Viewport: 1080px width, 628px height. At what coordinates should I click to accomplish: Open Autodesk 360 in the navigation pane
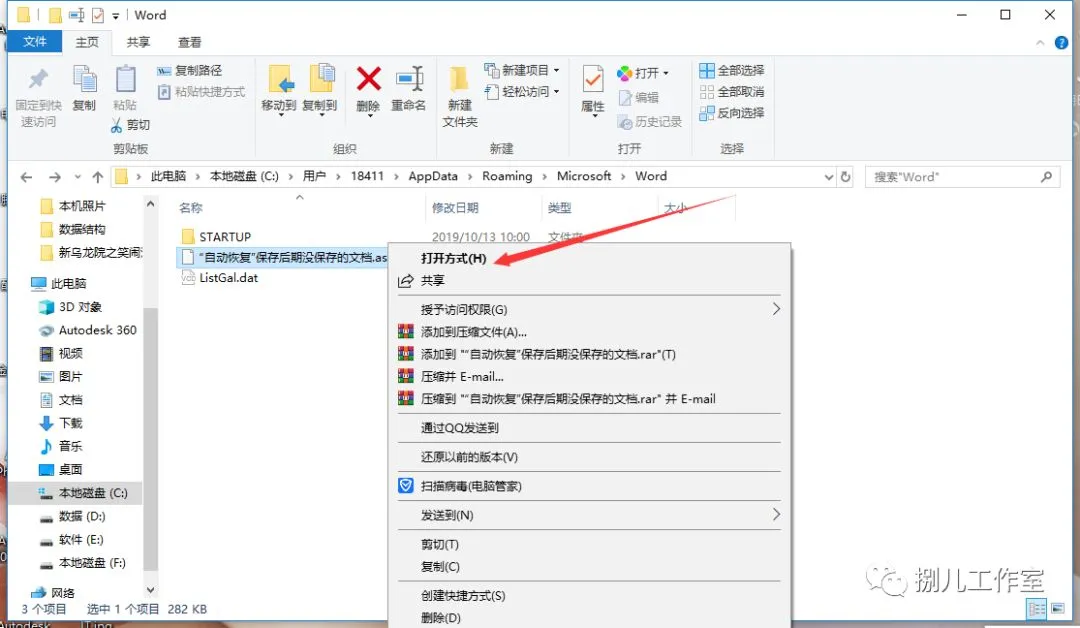[97, 330]
